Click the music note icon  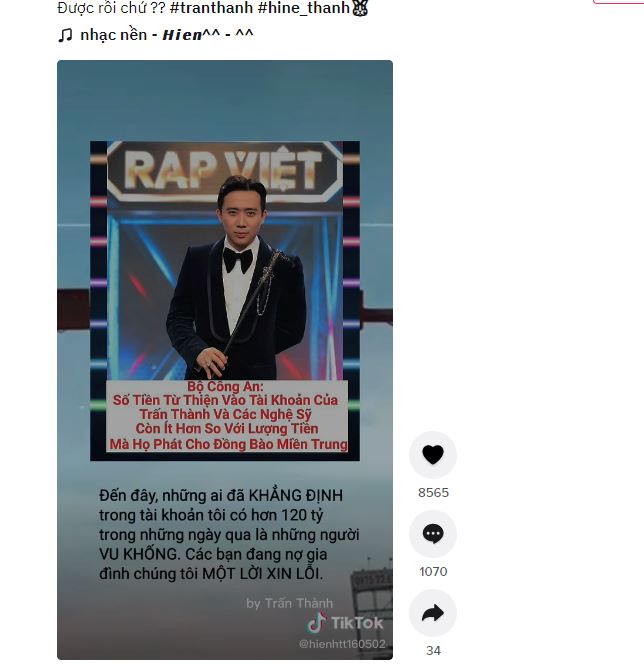[x=65, y=35]
